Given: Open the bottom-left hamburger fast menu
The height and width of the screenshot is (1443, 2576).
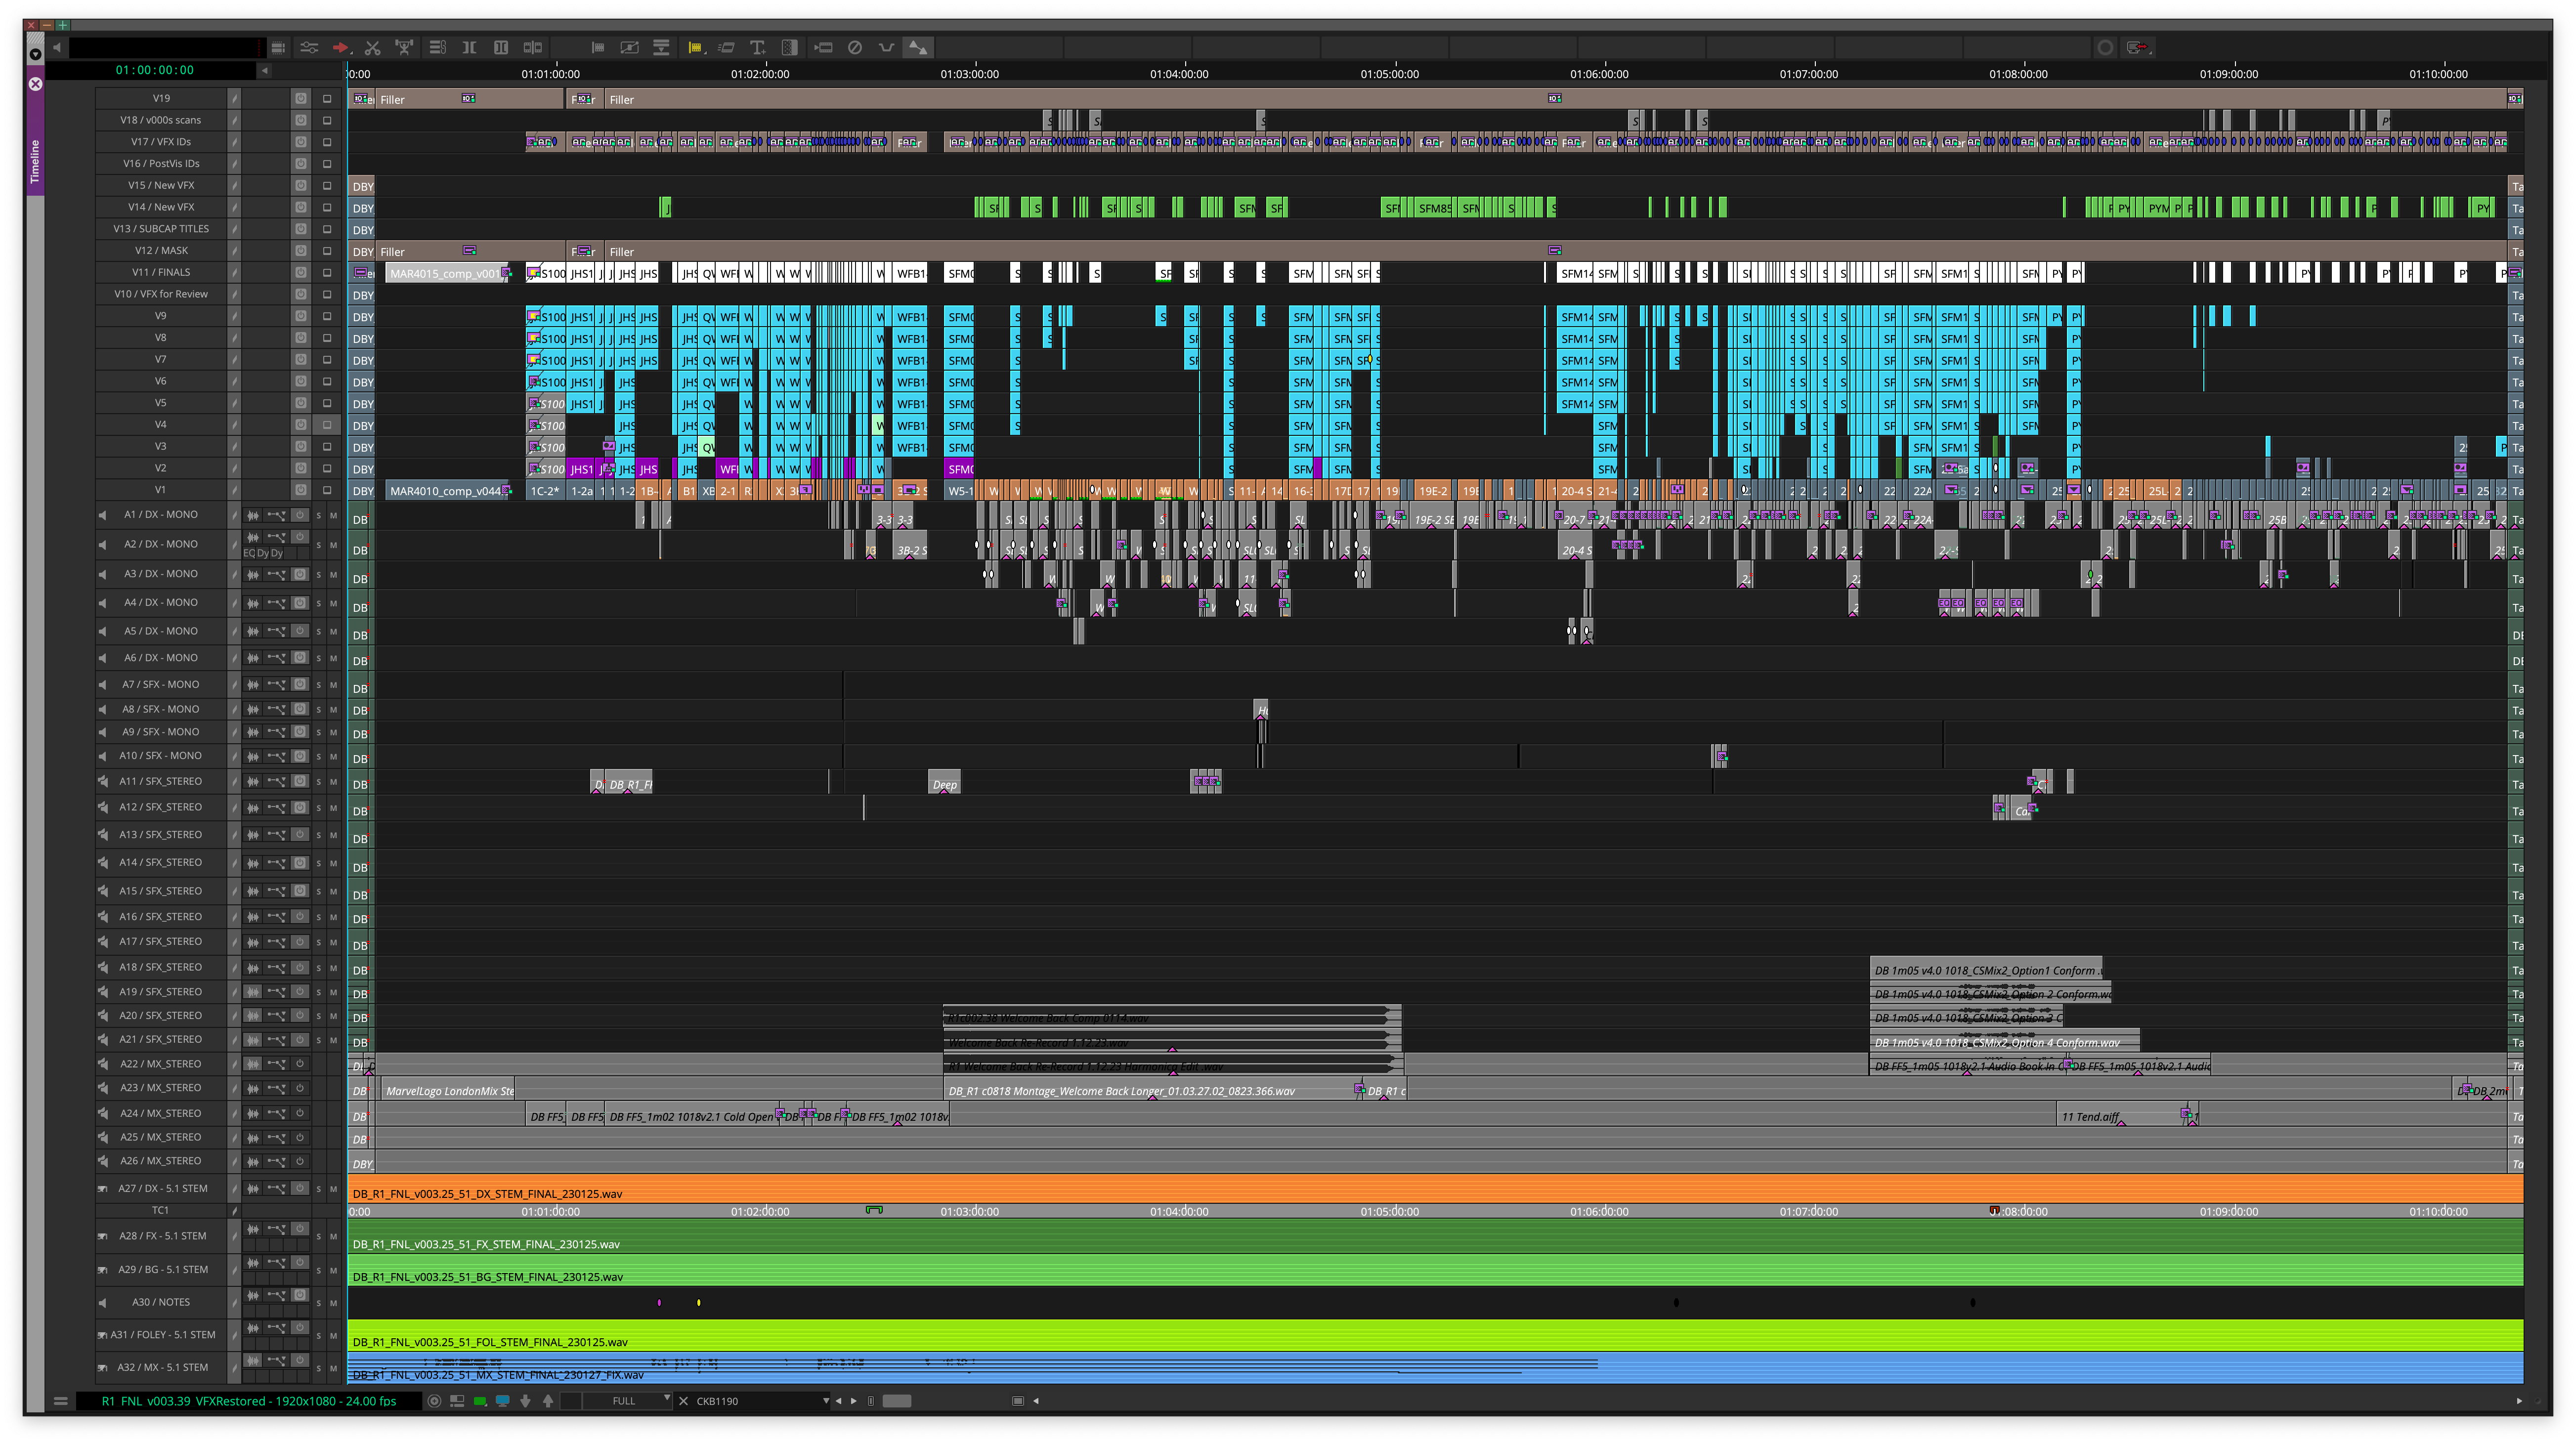Looking at the screenshot, I should (x=61, y=1401).
